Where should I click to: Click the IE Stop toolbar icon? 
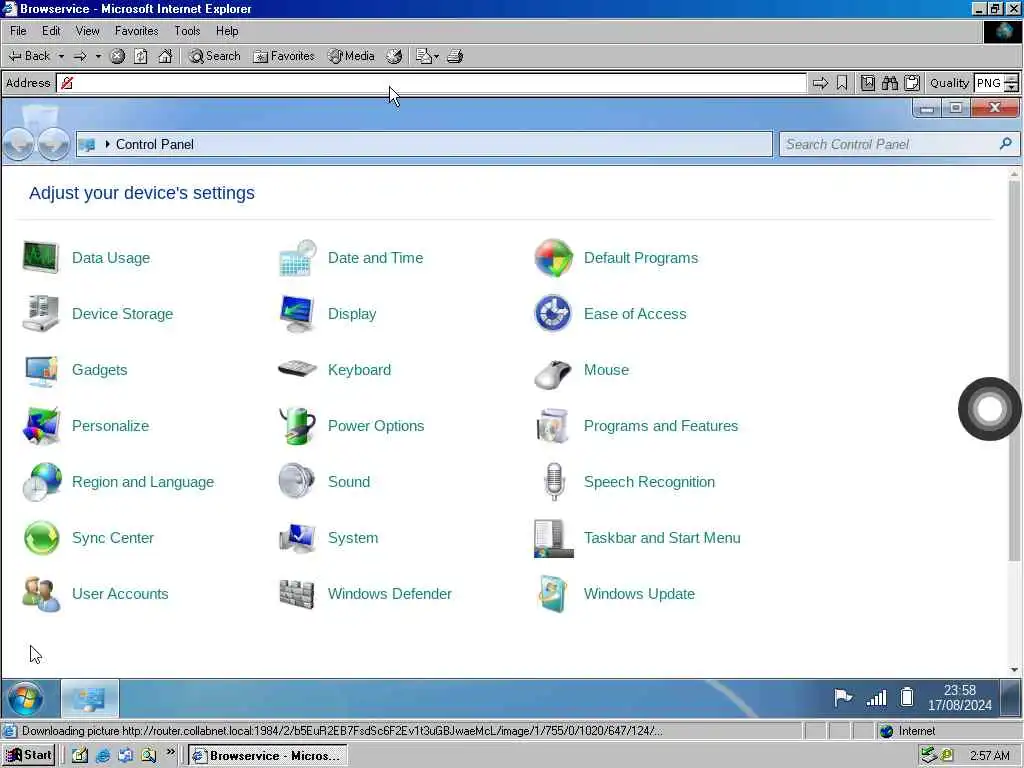tap(117, 56)
